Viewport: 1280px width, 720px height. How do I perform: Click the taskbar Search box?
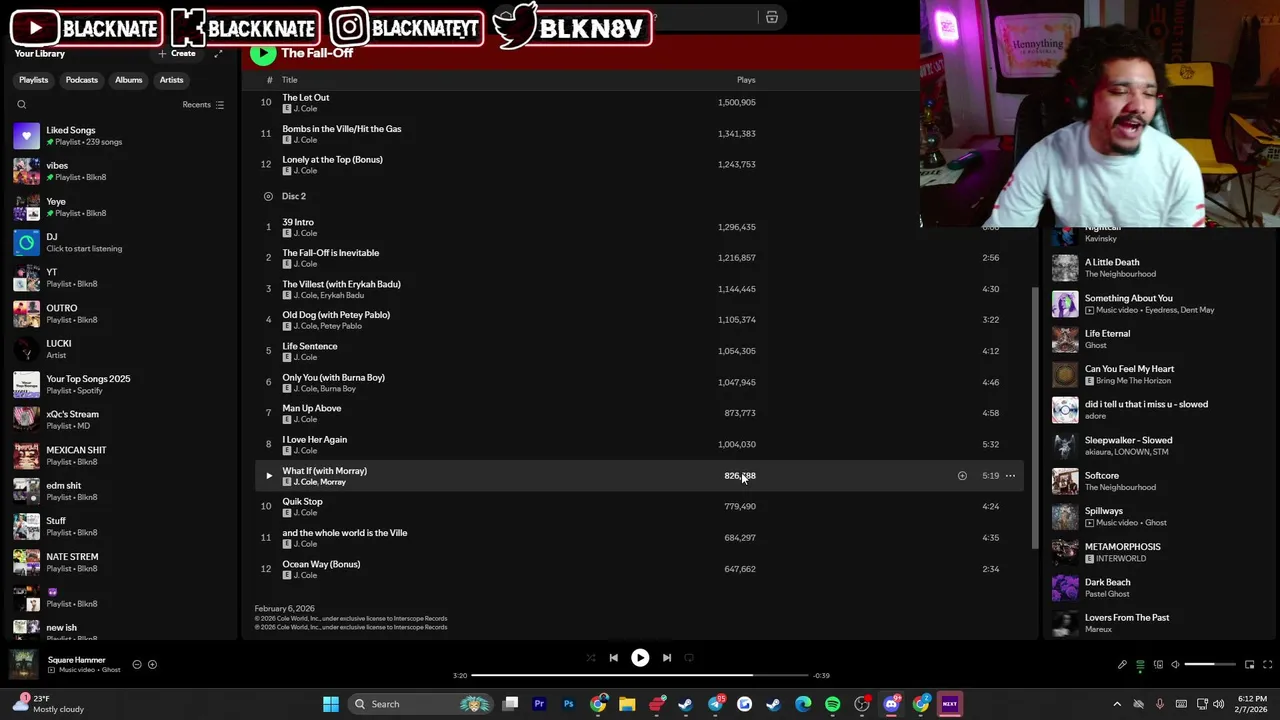coord(420,704)
